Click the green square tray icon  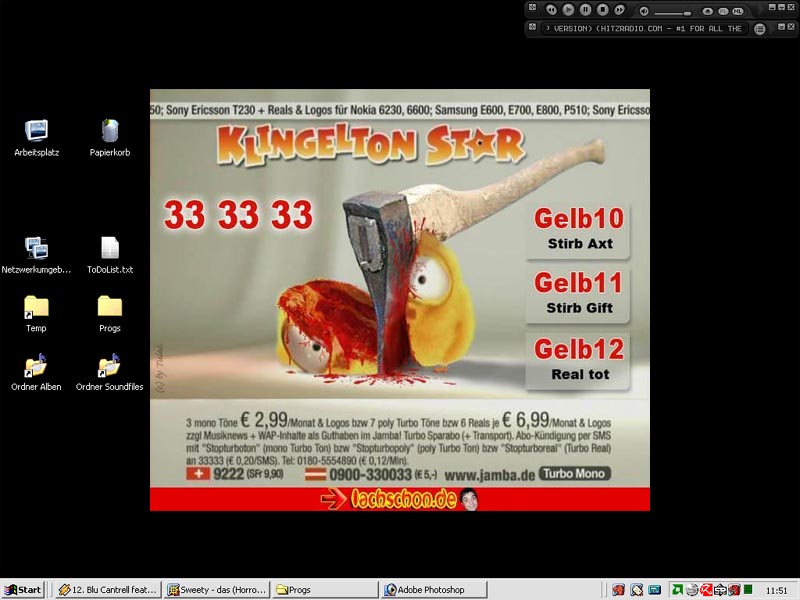click(748, 589)
